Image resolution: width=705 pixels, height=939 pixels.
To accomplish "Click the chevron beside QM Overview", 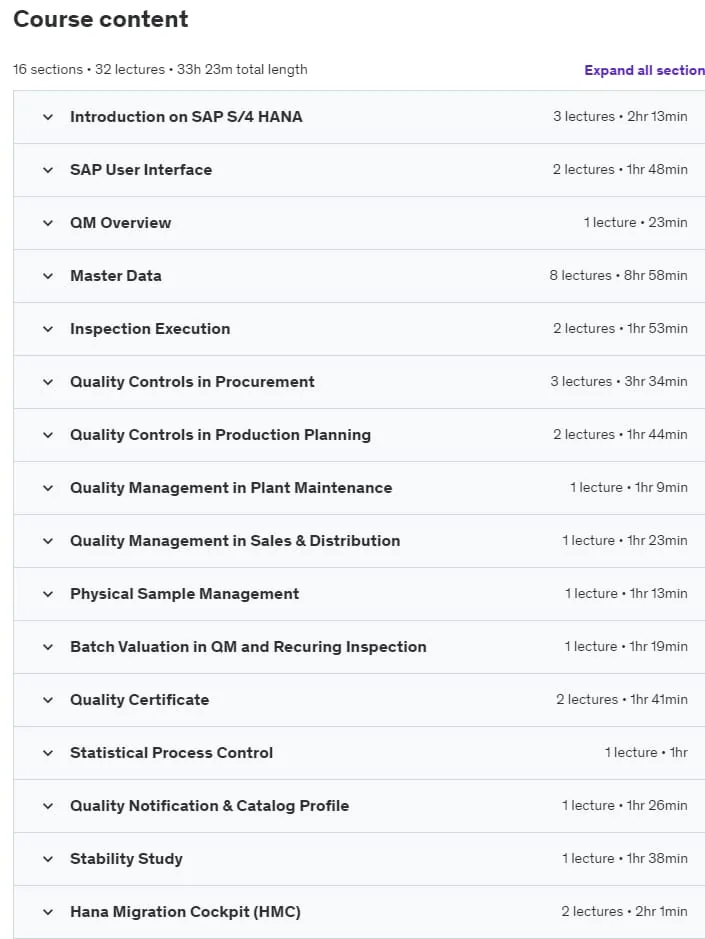I will click(x=48, y=223).
